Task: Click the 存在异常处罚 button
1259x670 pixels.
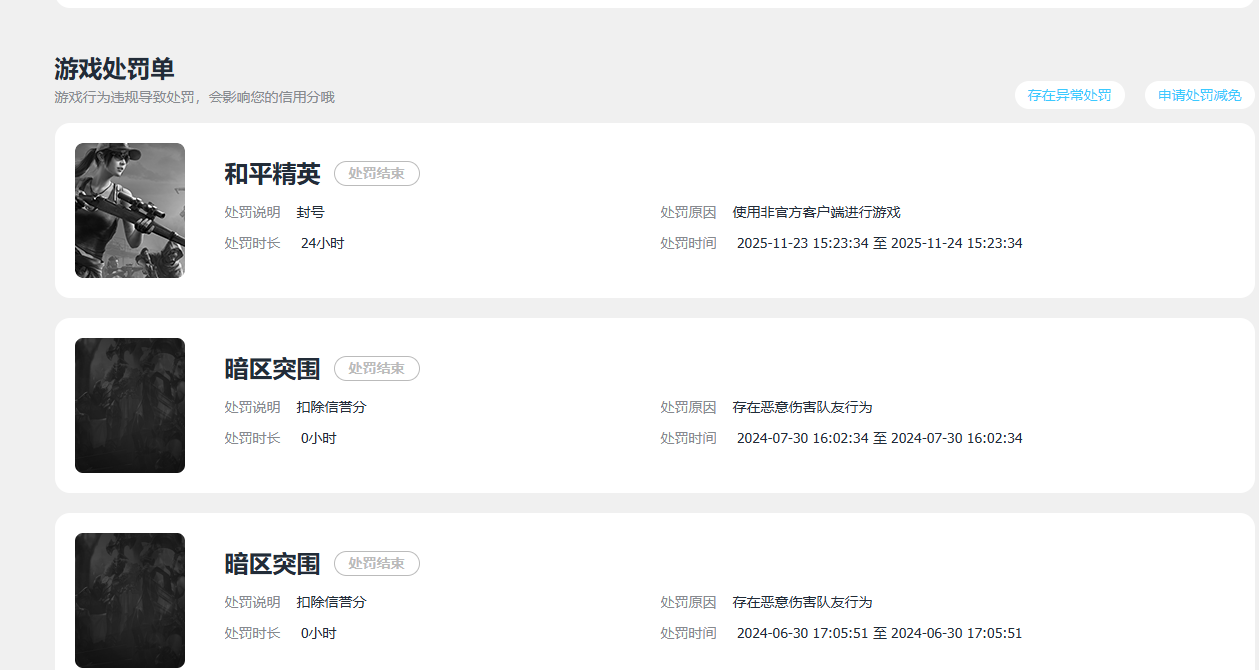Action: click(1069, 95)
